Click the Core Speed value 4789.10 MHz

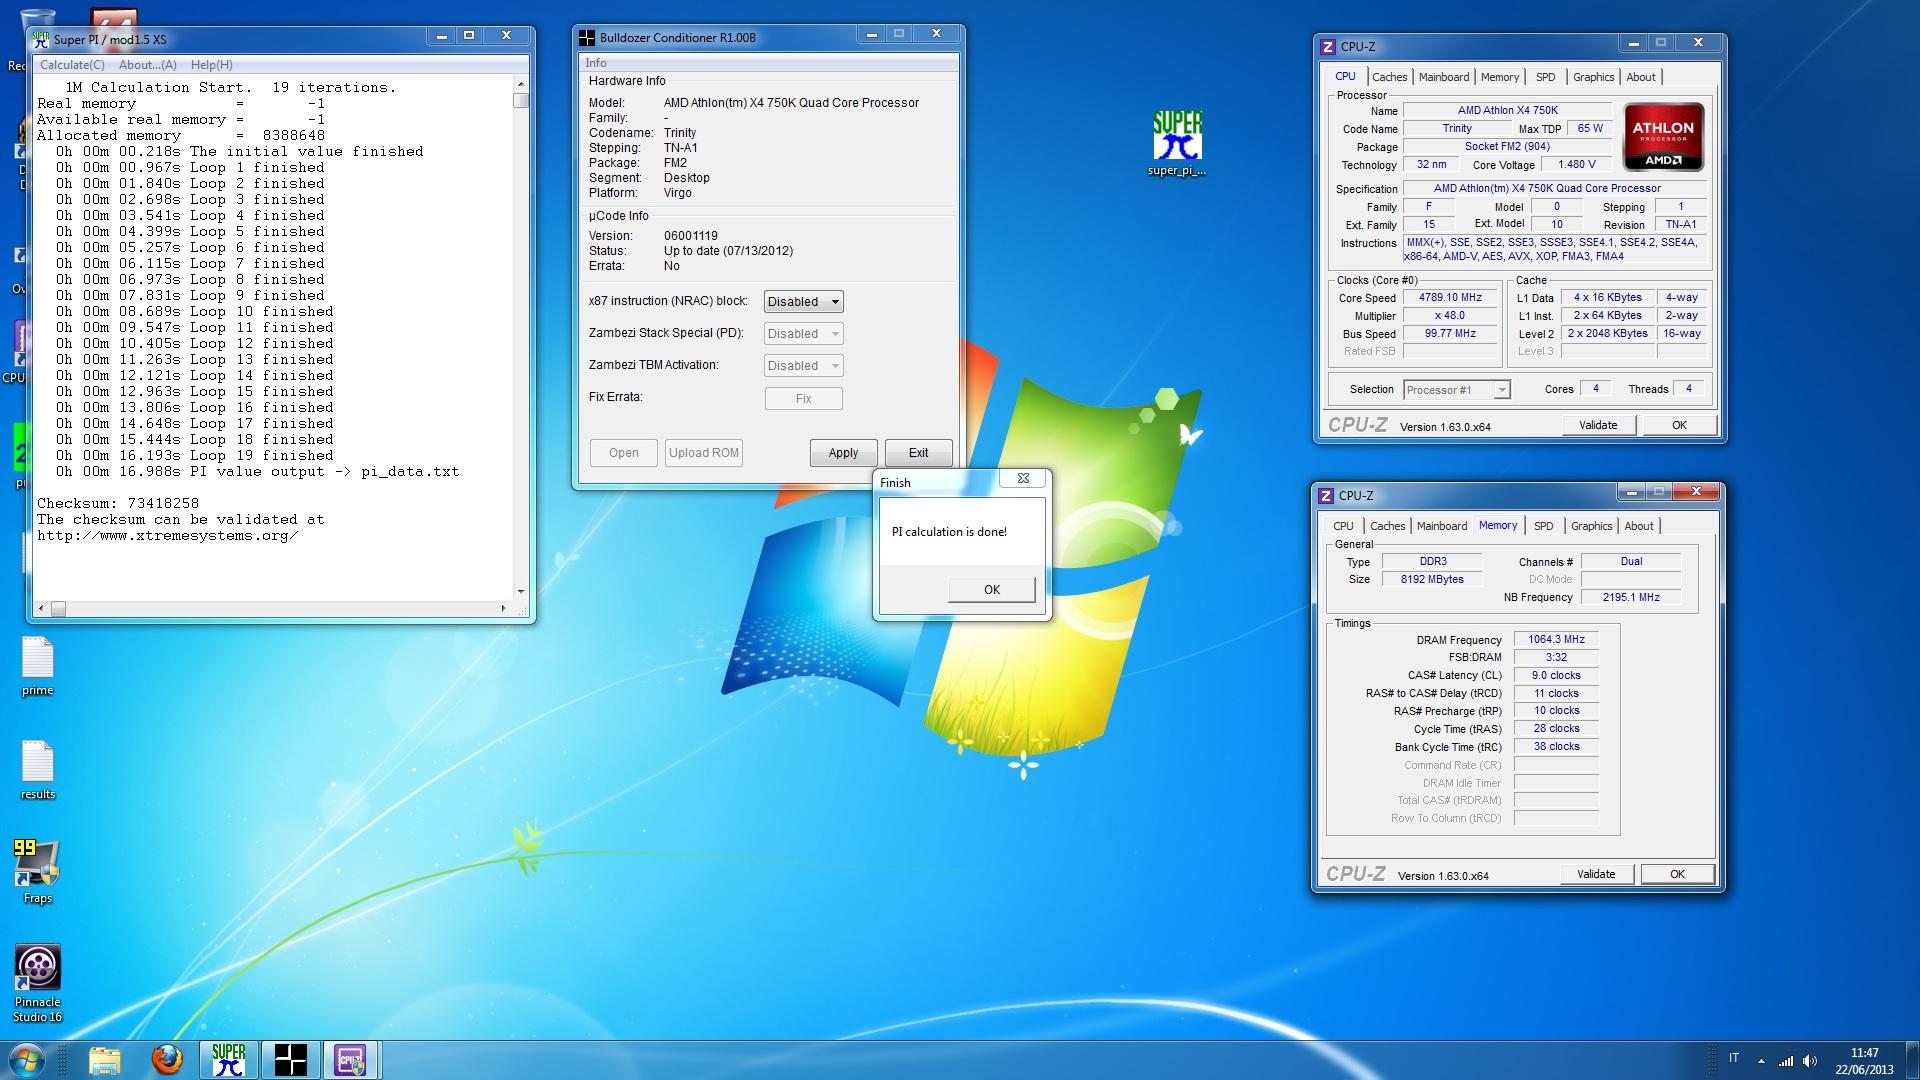pos(1450,298)
